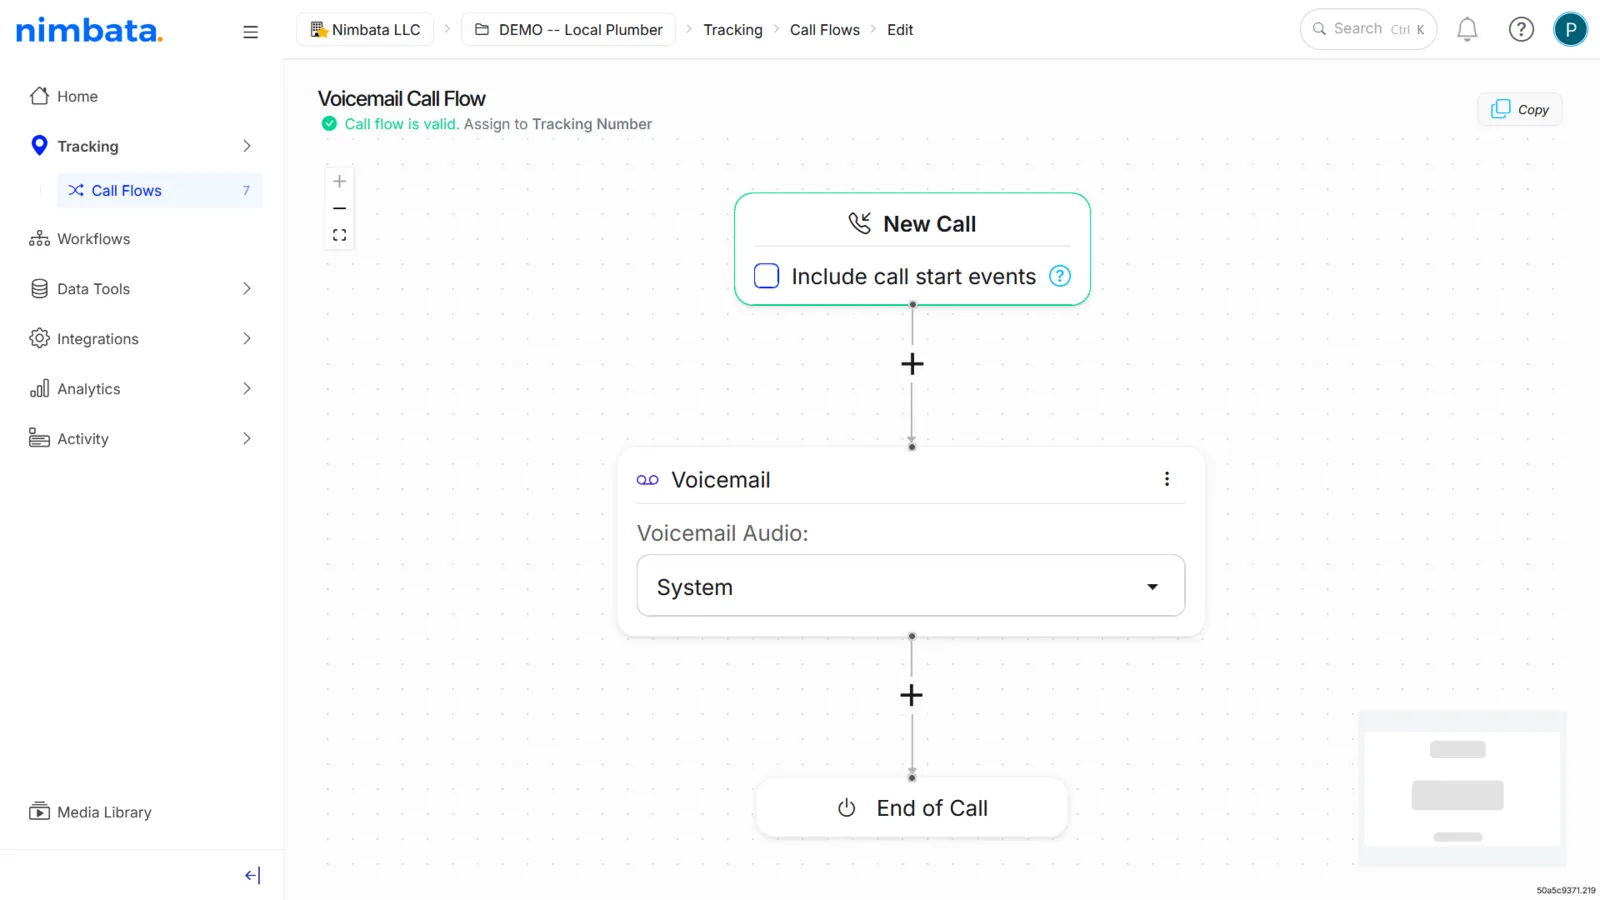Expand the Analytics section chevron
1600x900 pixels.
(247, 389)
